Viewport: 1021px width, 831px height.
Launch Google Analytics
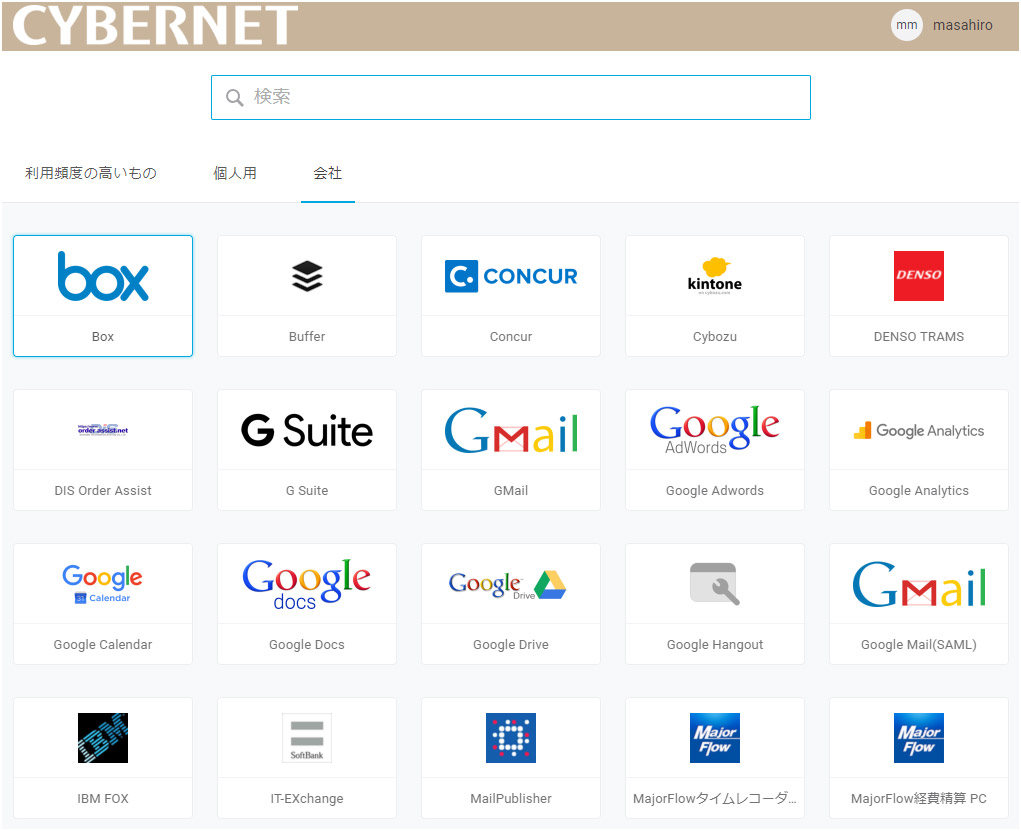[x=919, y=449]
